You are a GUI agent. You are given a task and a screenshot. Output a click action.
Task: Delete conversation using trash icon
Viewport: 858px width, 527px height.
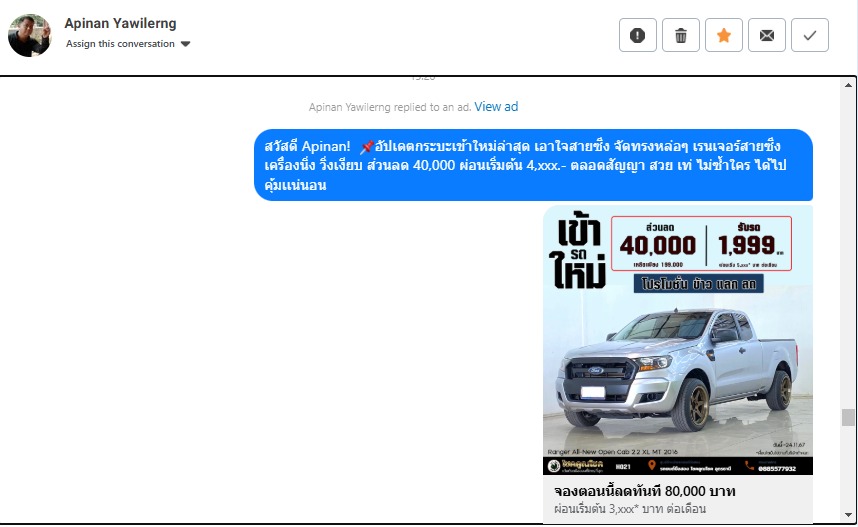point(681,36)
